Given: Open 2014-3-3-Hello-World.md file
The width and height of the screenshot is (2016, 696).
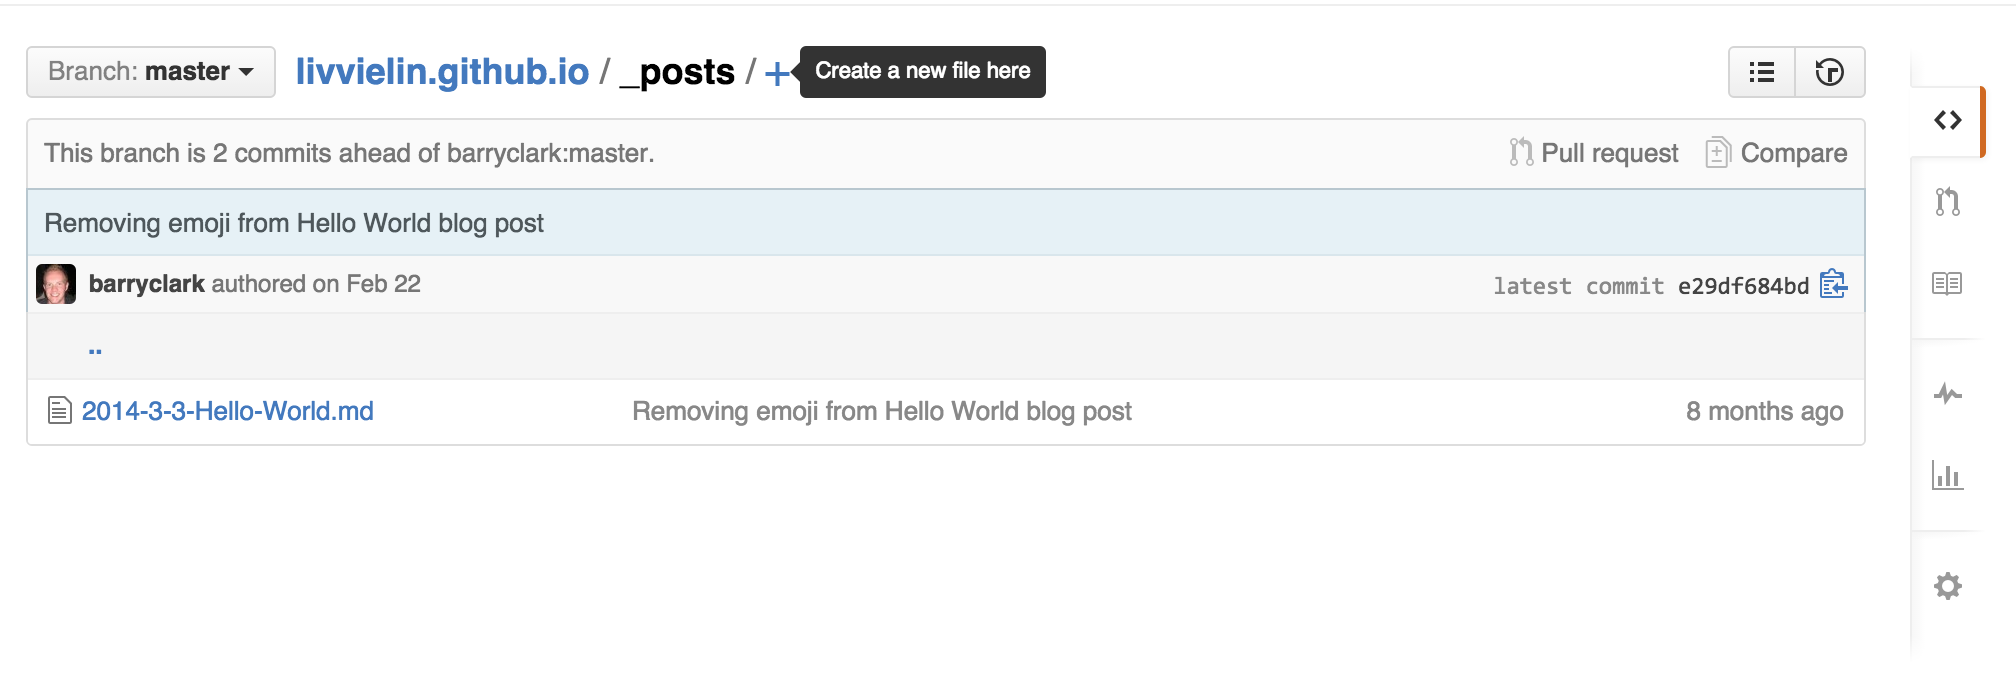Looking at the screenshot, I should (x=227, y=411).
